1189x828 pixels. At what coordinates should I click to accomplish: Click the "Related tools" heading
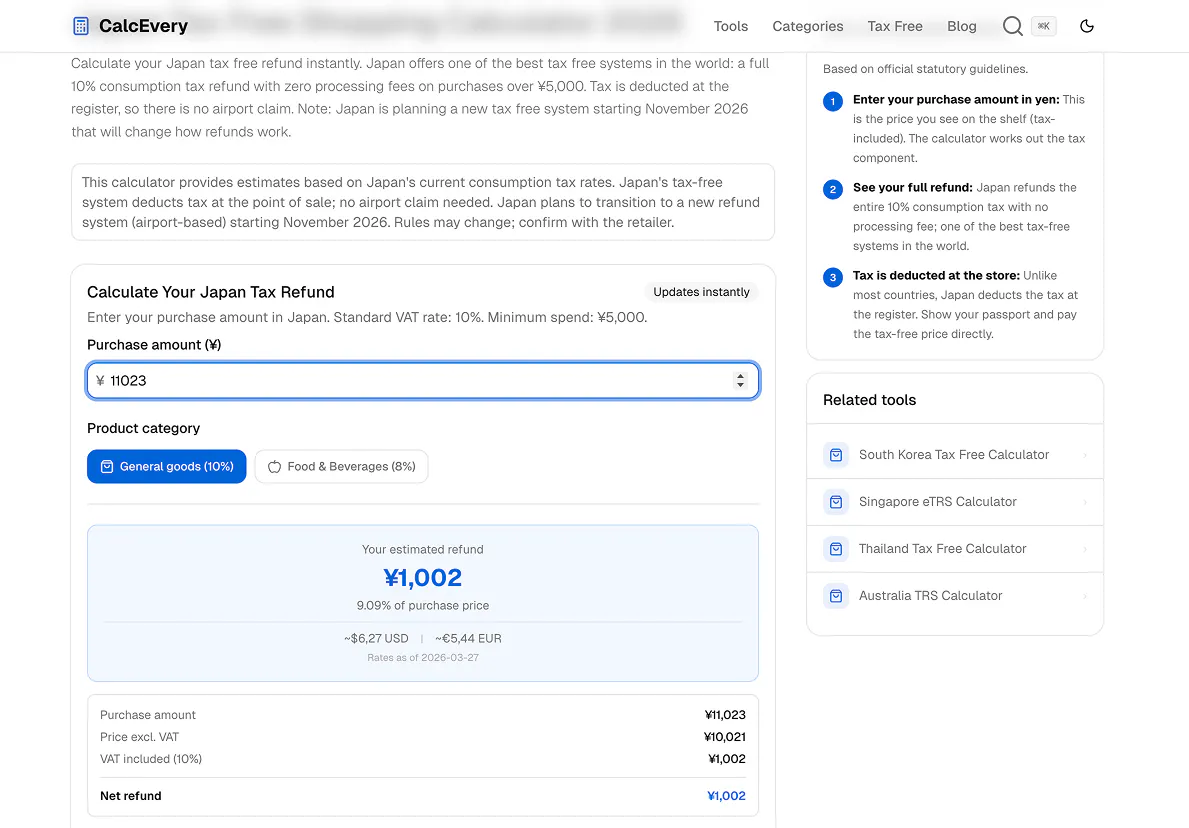[x=869, y=400]
